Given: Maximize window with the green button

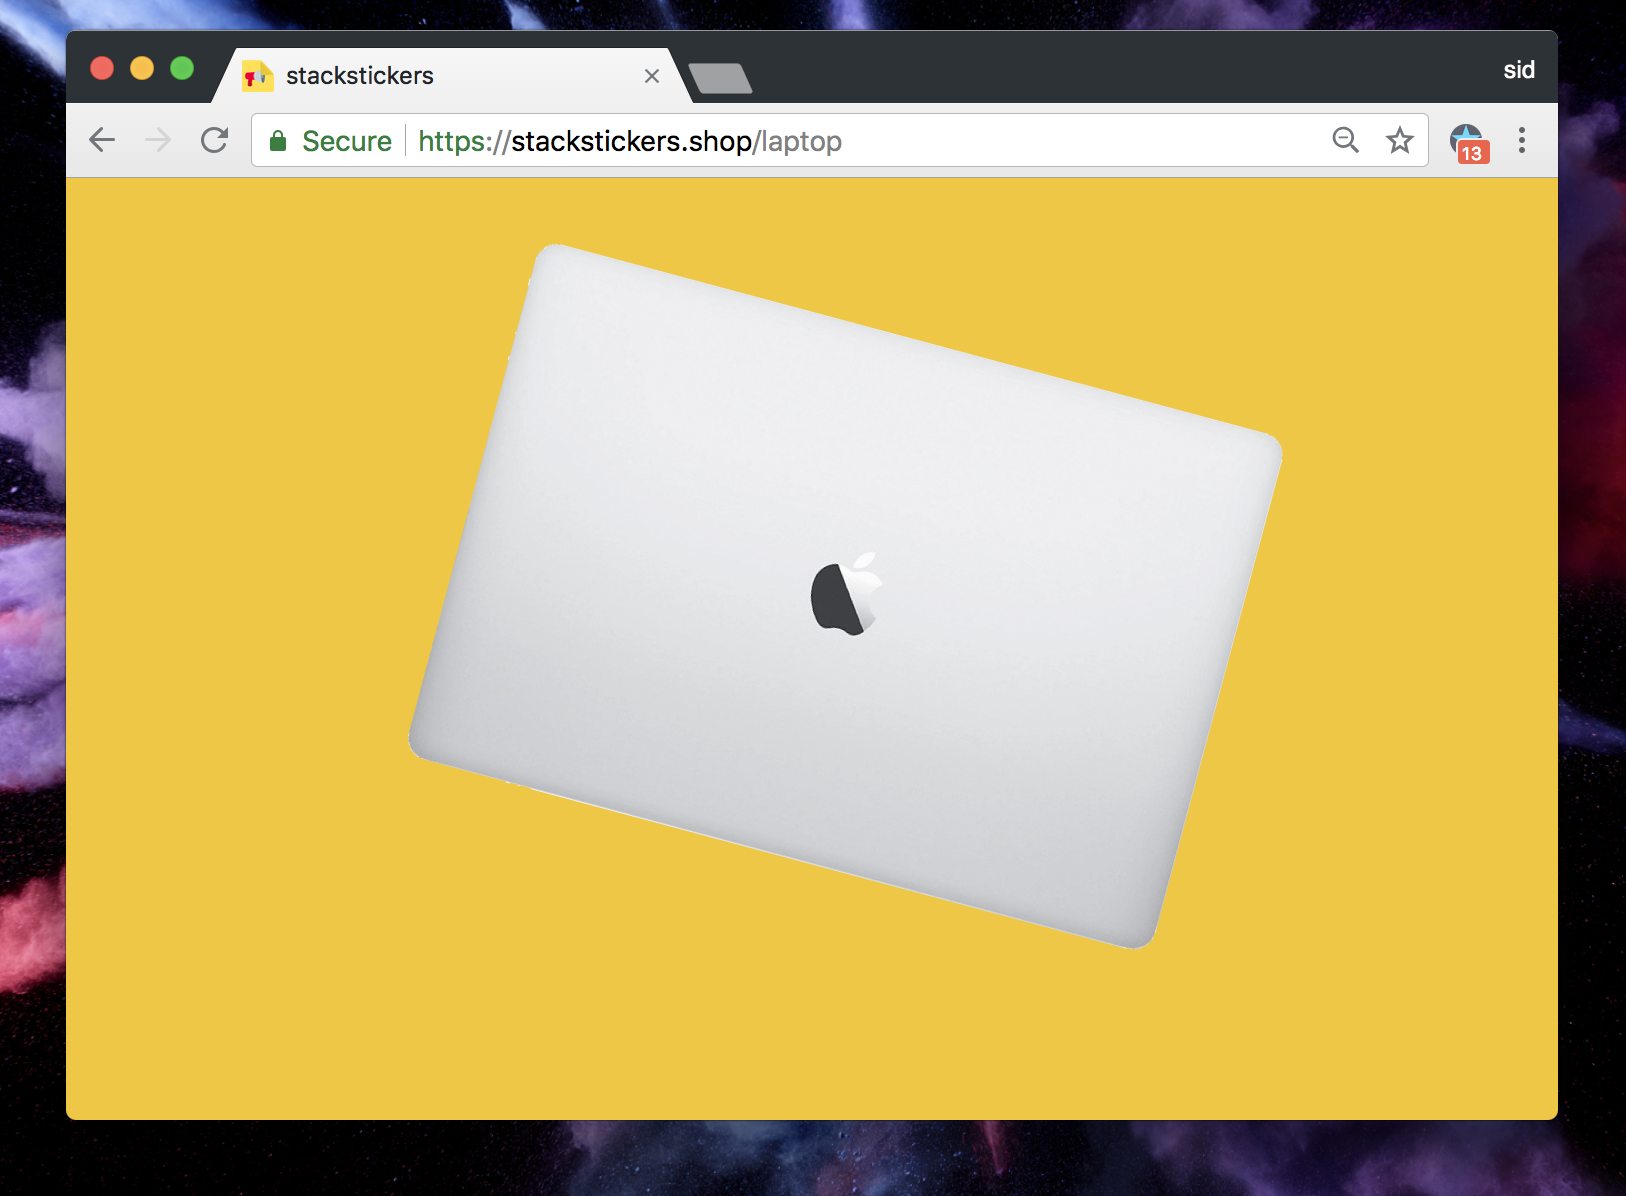Looking at the screenshot, I should click(x=182, y=68).
